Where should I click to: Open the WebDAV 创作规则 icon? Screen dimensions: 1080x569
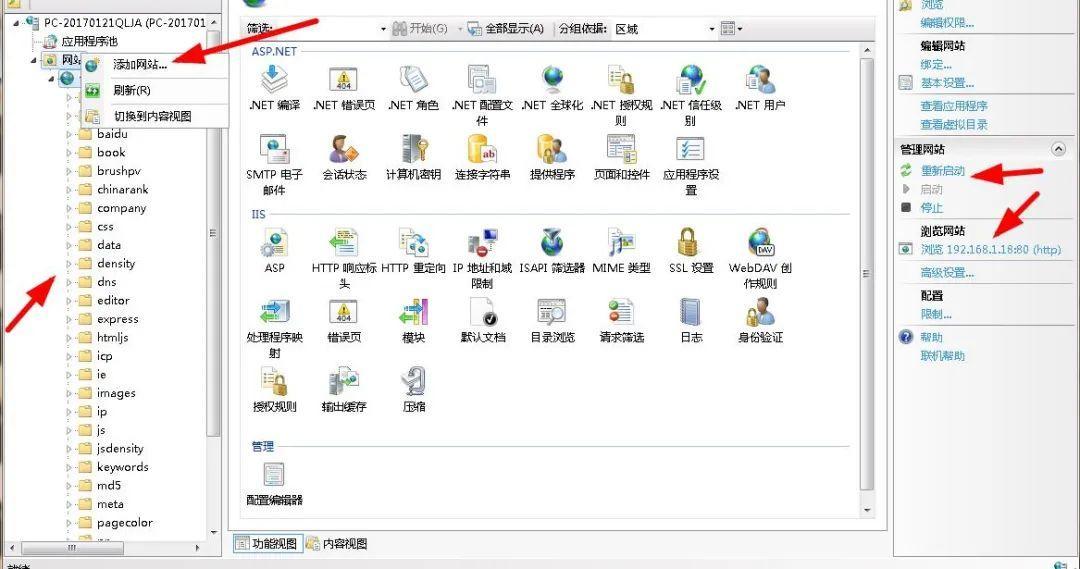pos(760,242)
